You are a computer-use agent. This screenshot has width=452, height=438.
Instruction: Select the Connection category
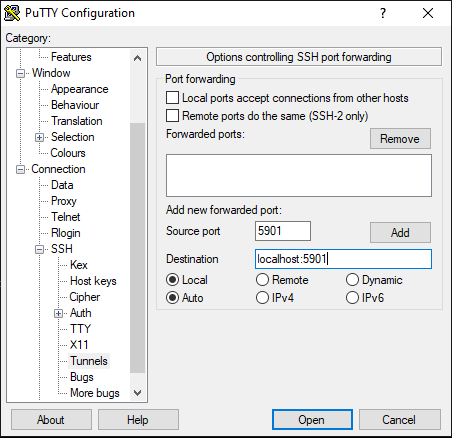(58, 169)
